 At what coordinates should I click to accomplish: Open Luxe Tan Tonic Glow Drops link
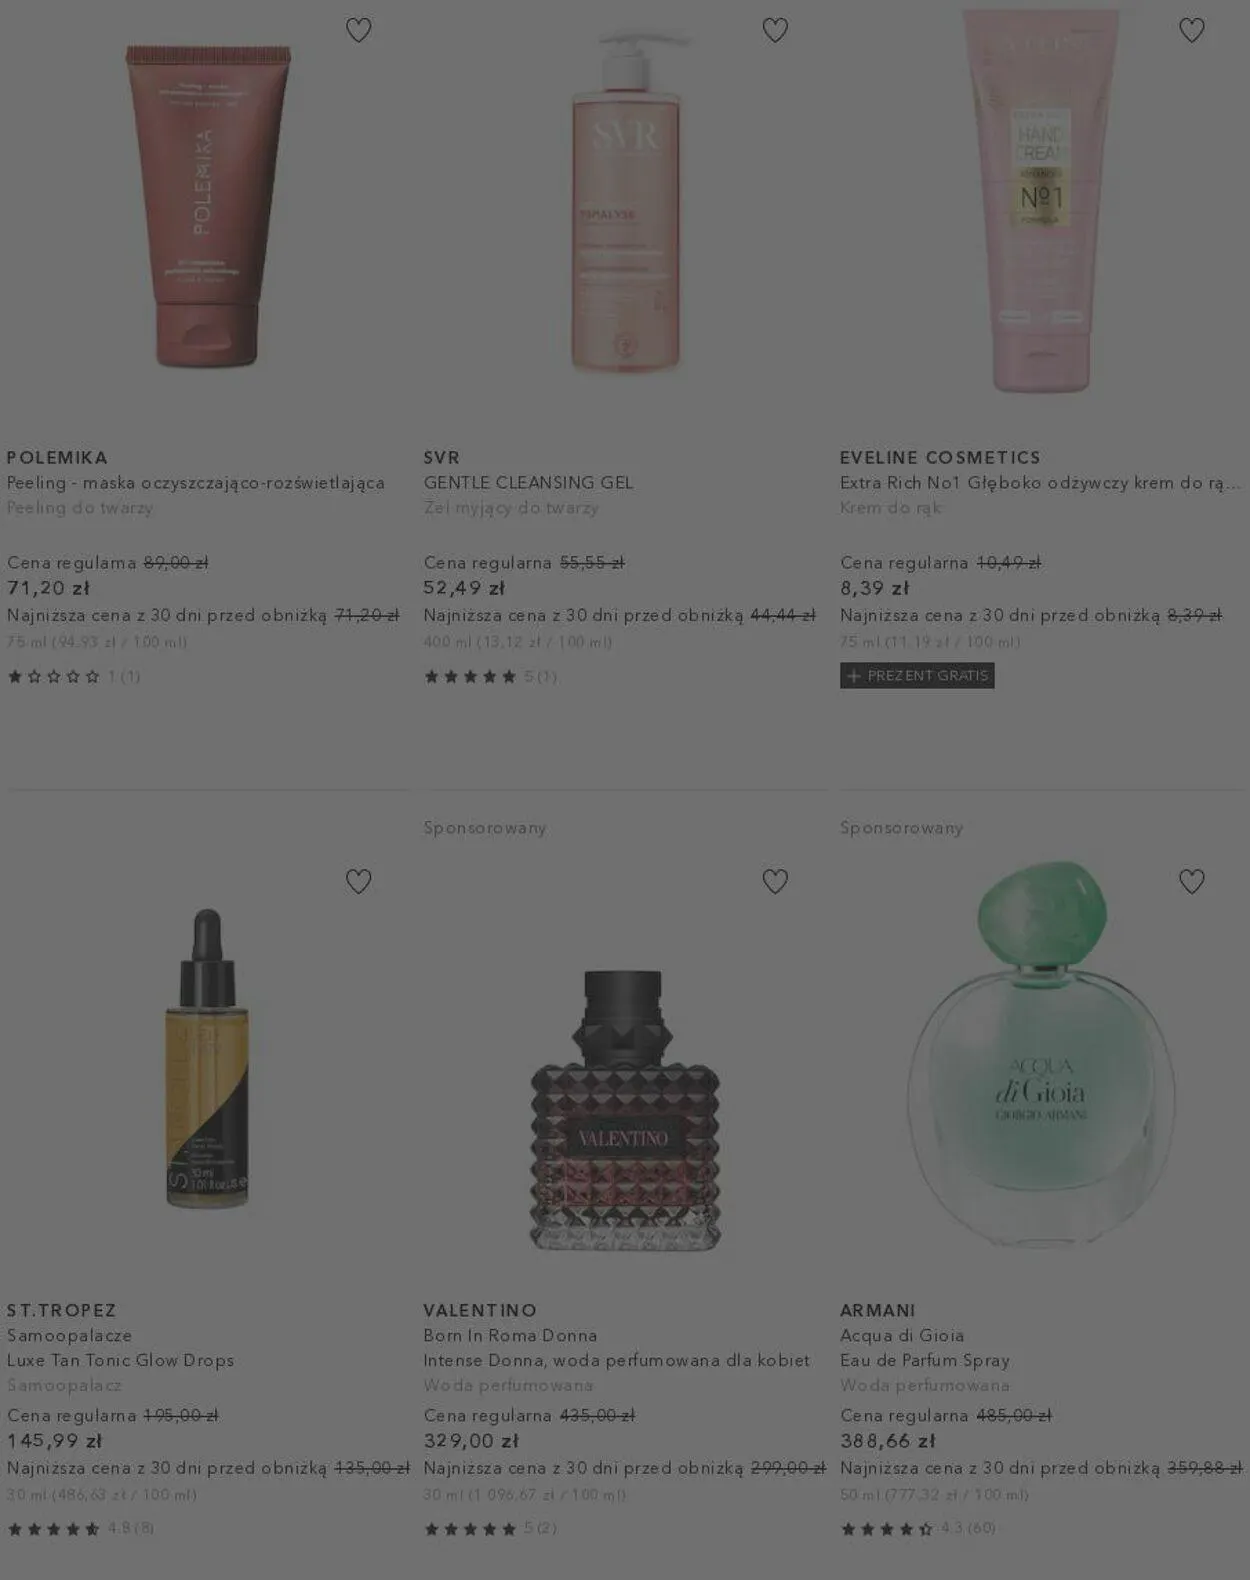pos(120,1361)
